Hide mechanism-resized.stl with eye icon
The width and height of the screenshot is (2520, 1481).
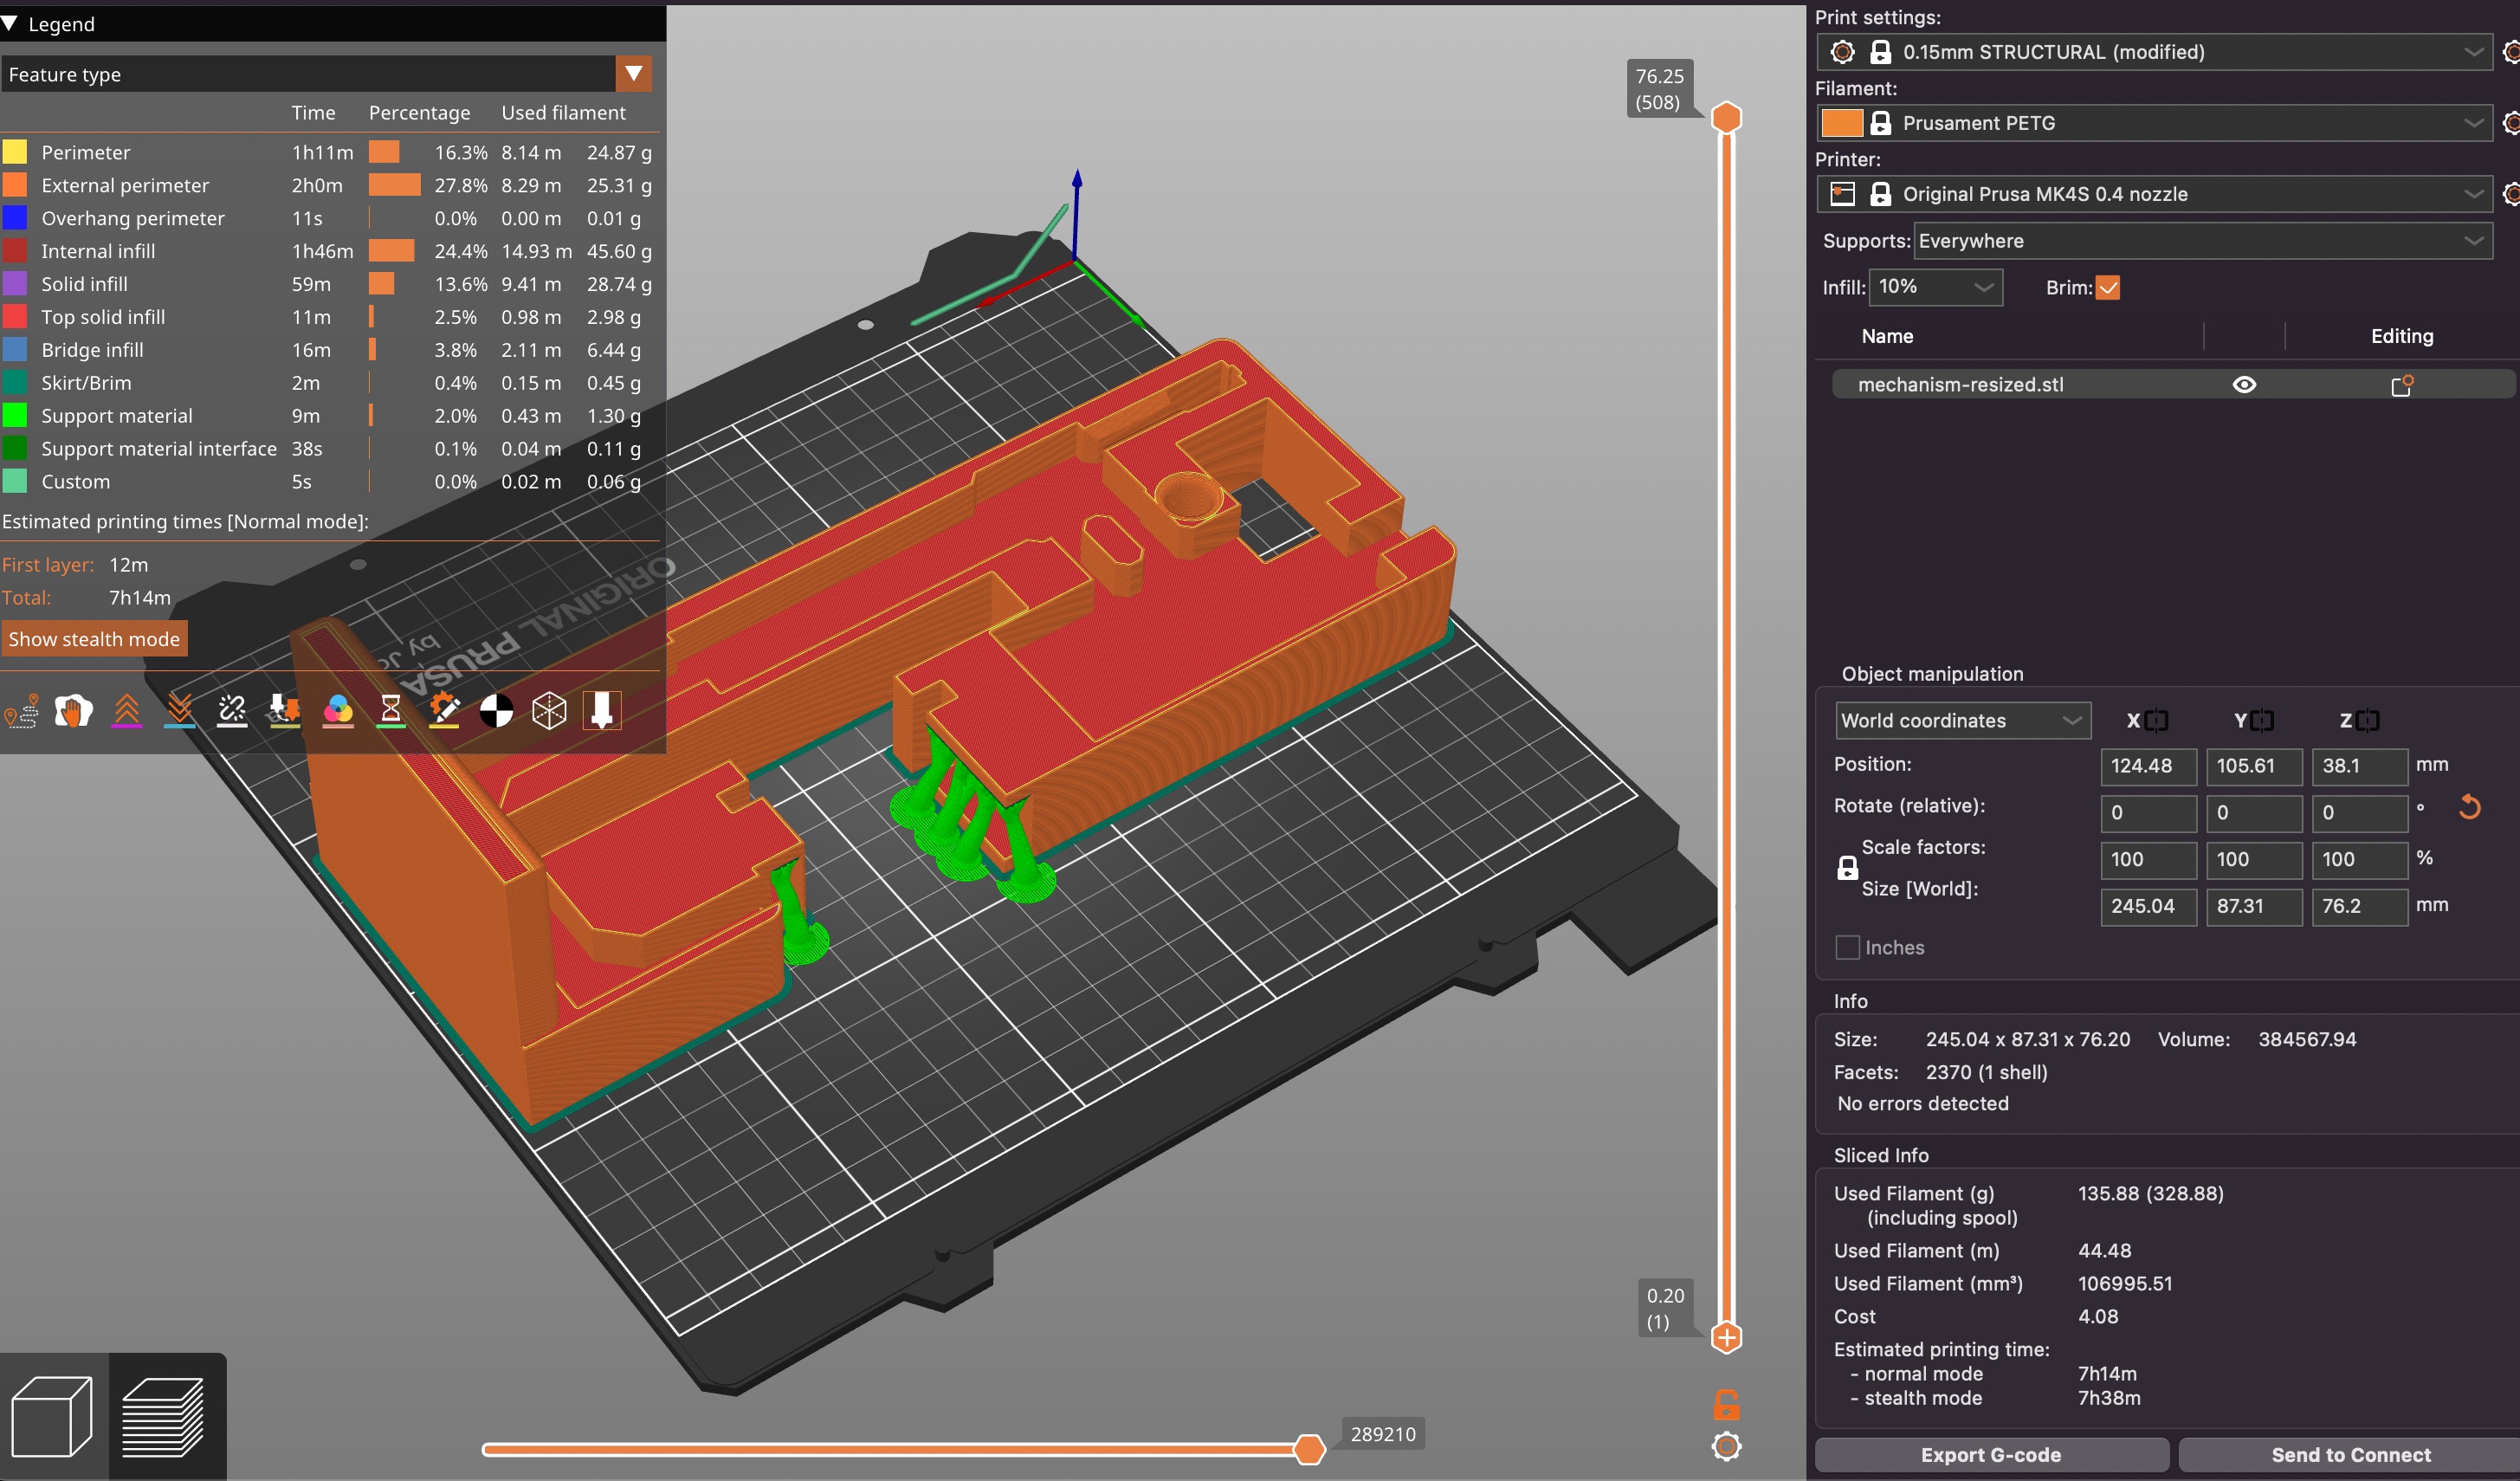coord(2243,385)
